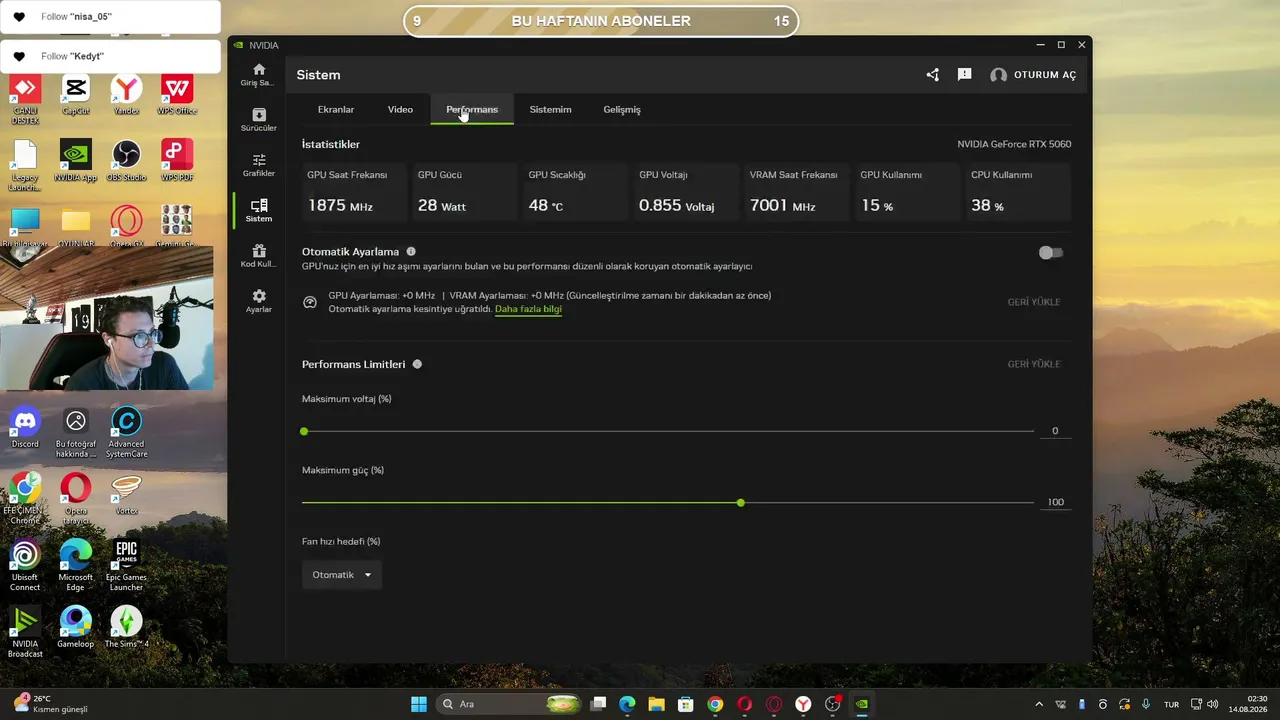Switch to the Ekranlar tab
The image size is (1280, 720).
[x=336, y=109]
